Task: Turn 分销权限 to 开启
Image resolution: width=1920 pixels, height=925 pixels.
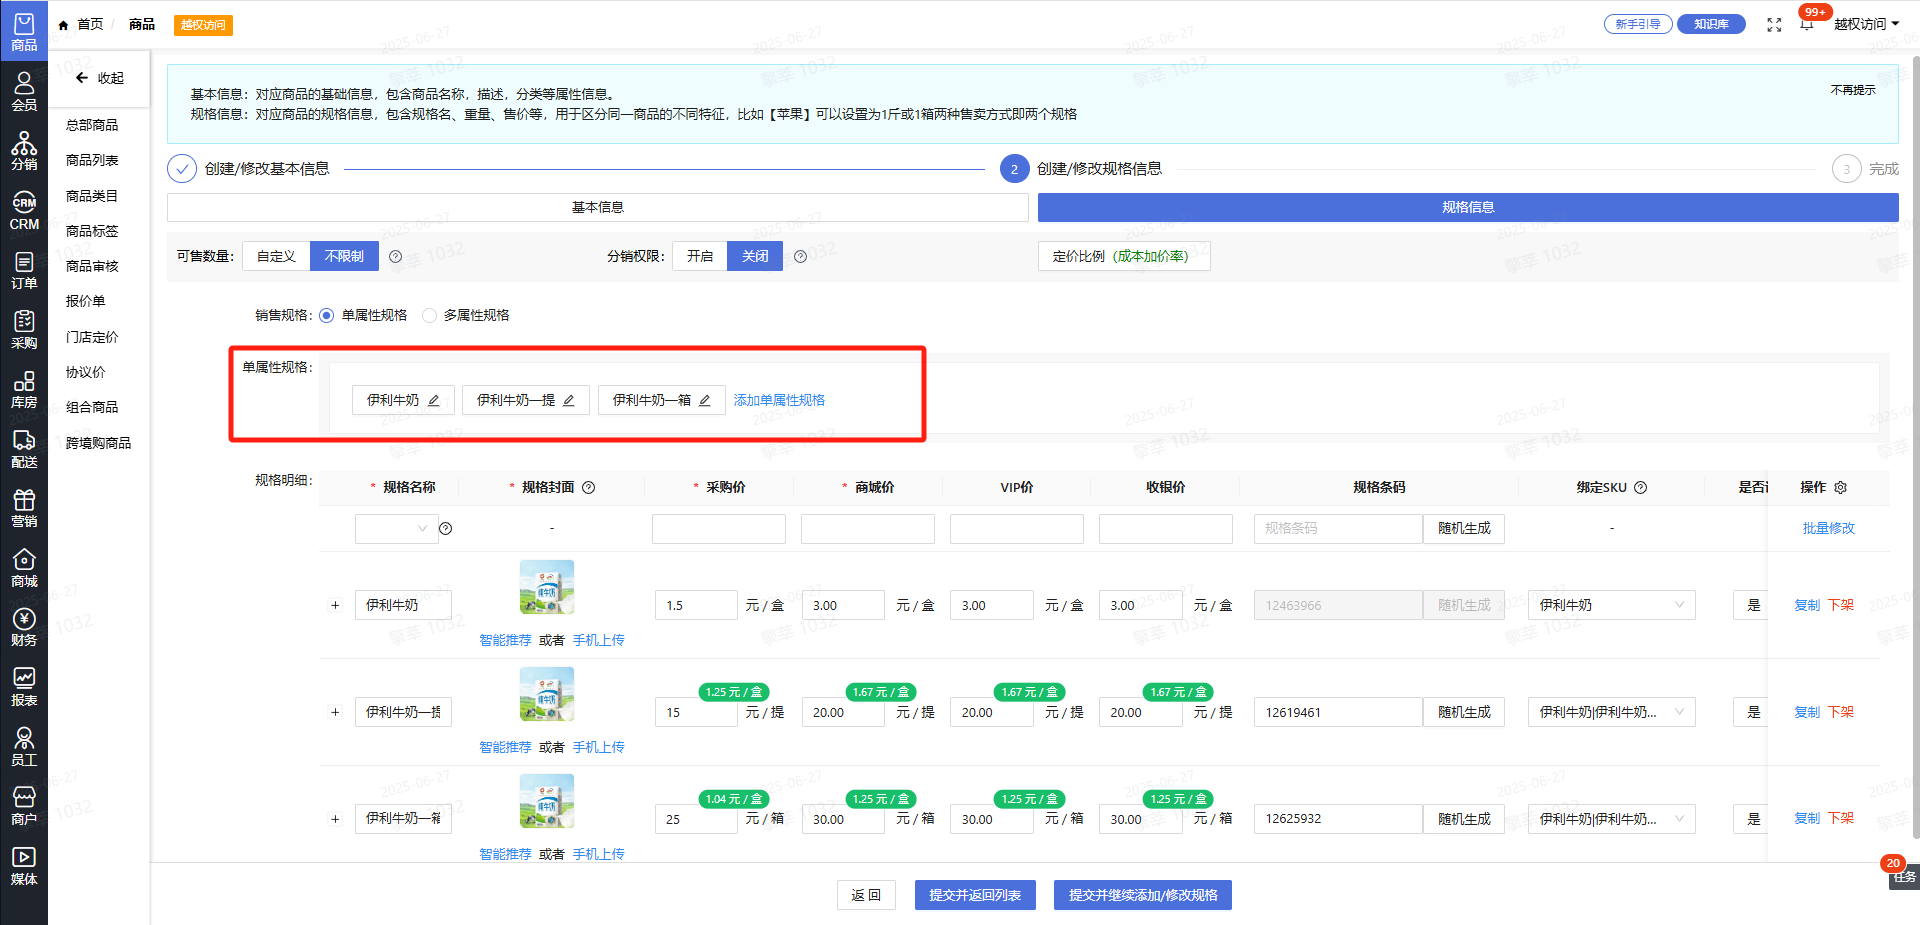Action: pyautogui.click(x=700, y=256)
